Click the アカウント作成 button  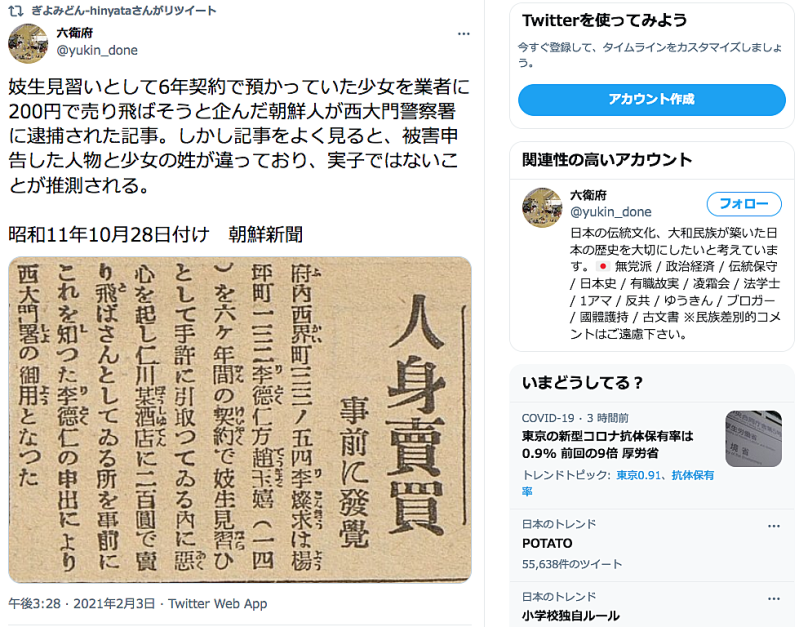tap(652, 99)
